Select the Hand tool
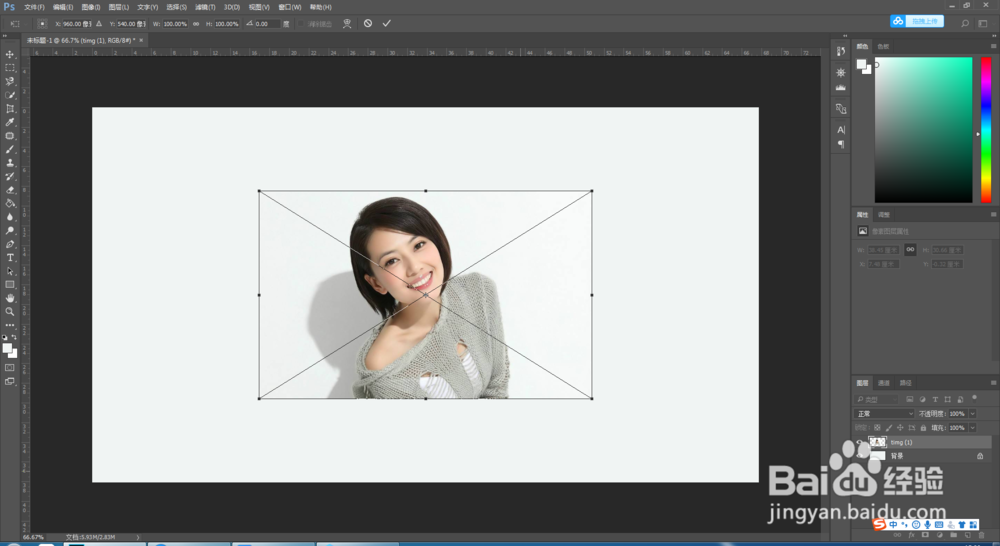This screenshot has width=1000, height=546. [x=10, y=299]
